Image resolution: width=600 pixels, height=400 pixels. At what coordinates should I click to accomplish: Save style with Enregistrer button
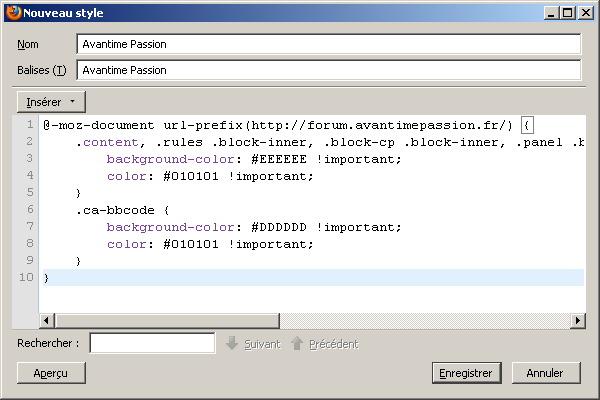pyautogui.click(x=466, y=373)
